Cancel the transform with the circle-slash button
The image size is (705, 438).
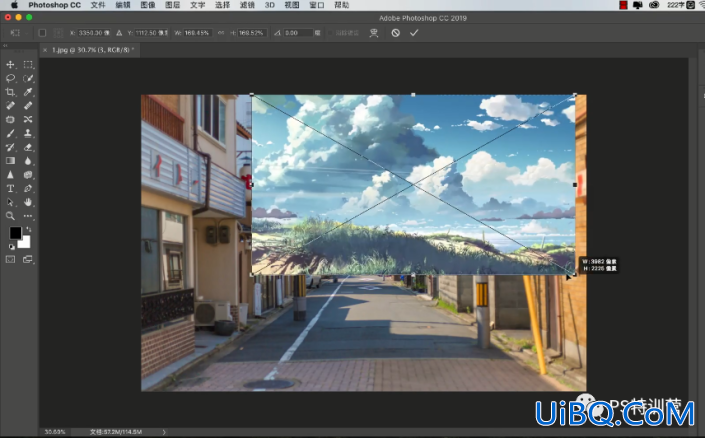(x=396, y=33)
